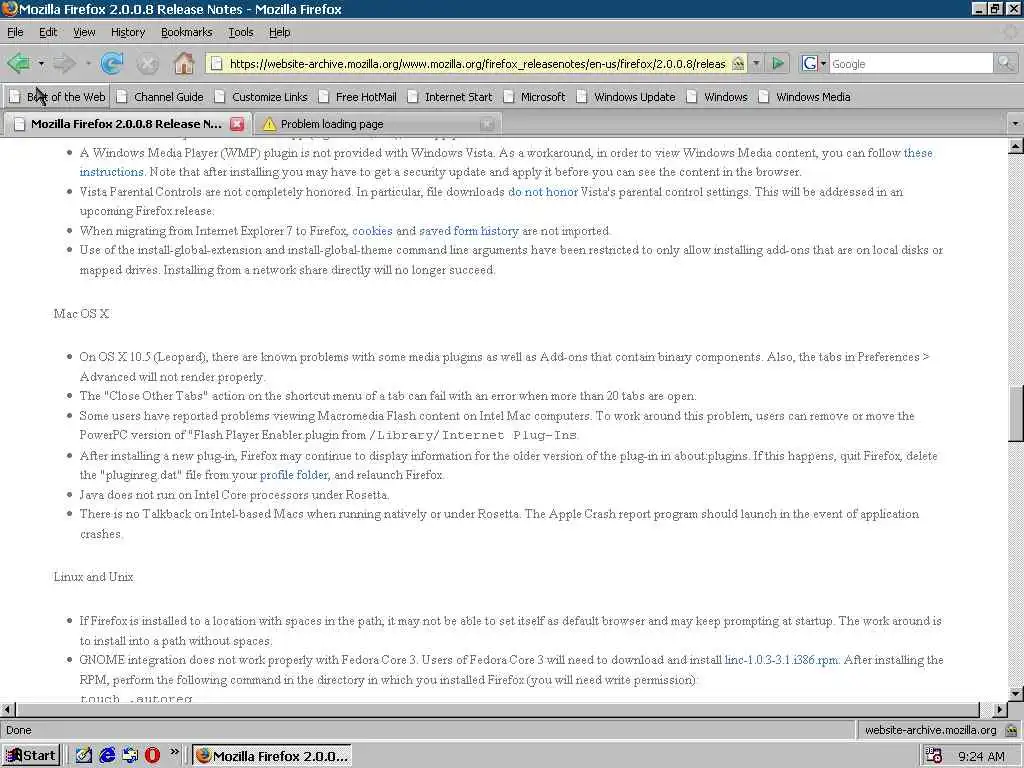
Task: Open the address bar URL dropdown
Action: [x=756, y=63]
